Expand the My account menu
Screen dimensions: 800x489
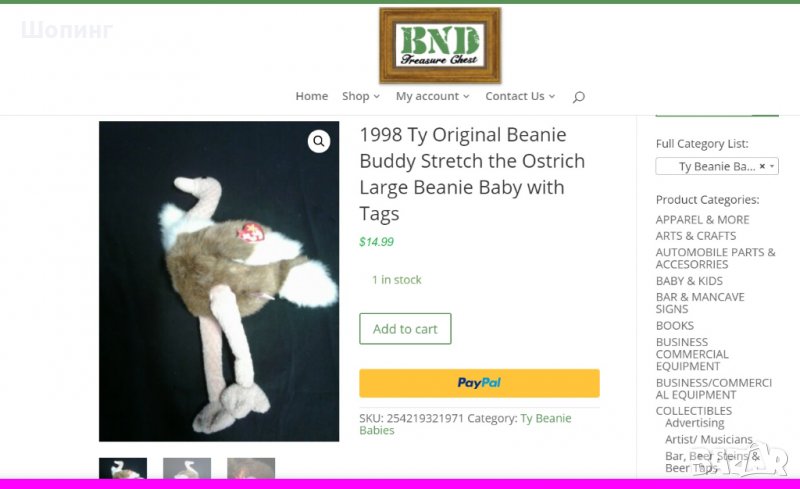click(x=432, y=96)
